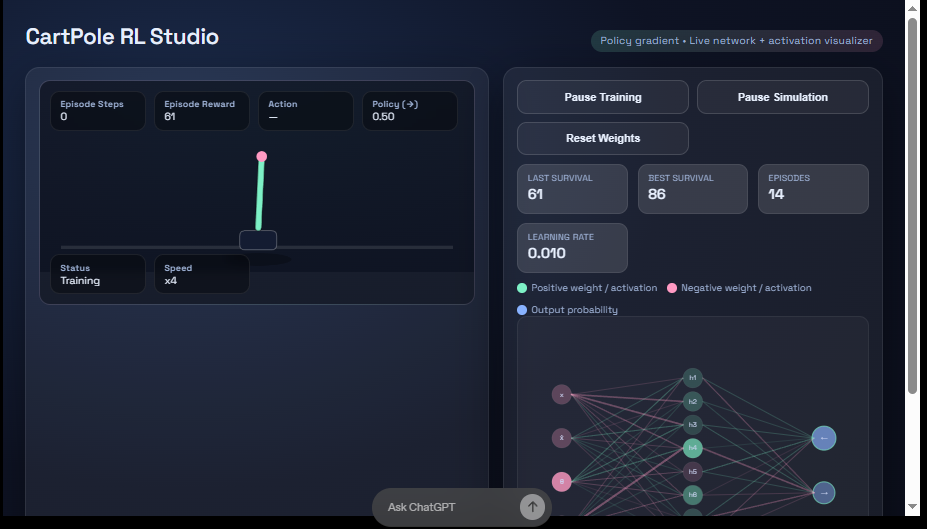Viewport: 927px width, 529px height.
Task: Pause the simulation
Action: 782,97
